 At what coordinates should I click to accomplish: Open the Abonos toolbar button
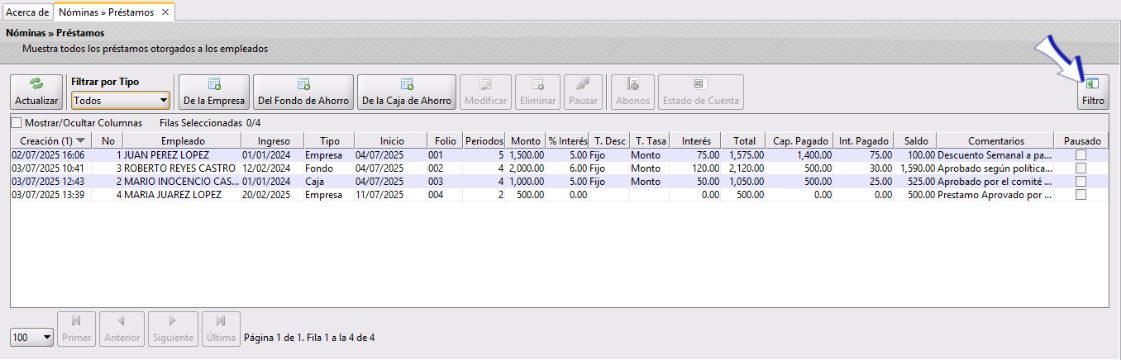[633, 92]
